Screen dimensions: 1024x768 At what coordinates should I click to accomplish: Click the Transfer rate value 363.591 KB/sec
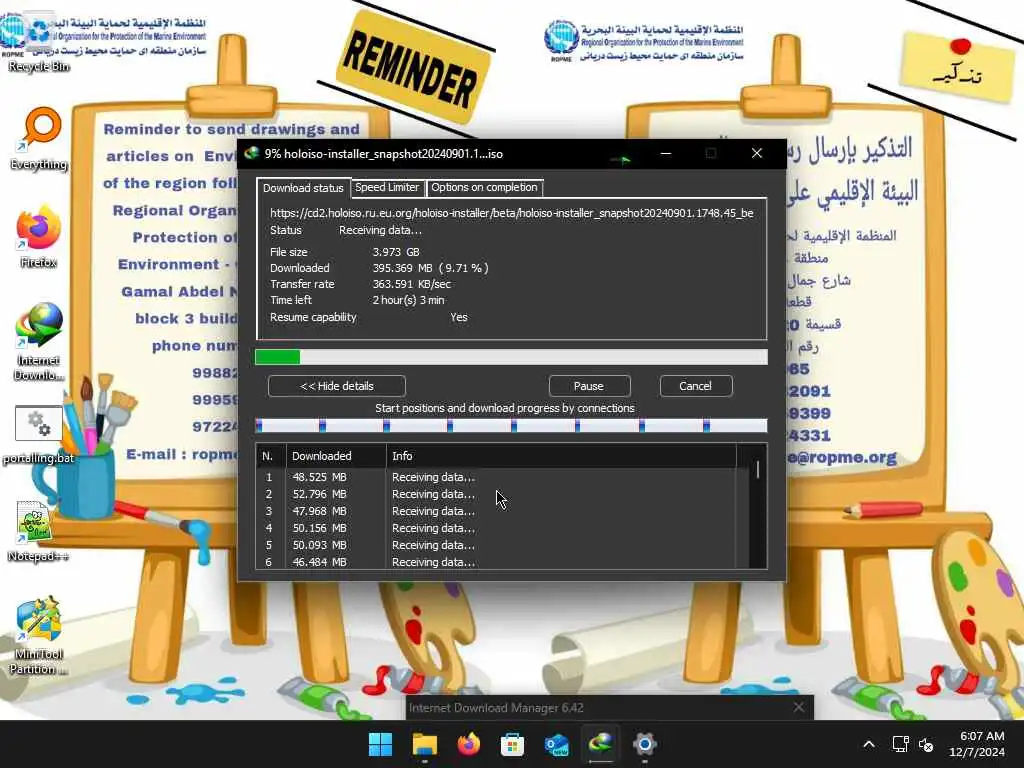click(x=412, y=284)
